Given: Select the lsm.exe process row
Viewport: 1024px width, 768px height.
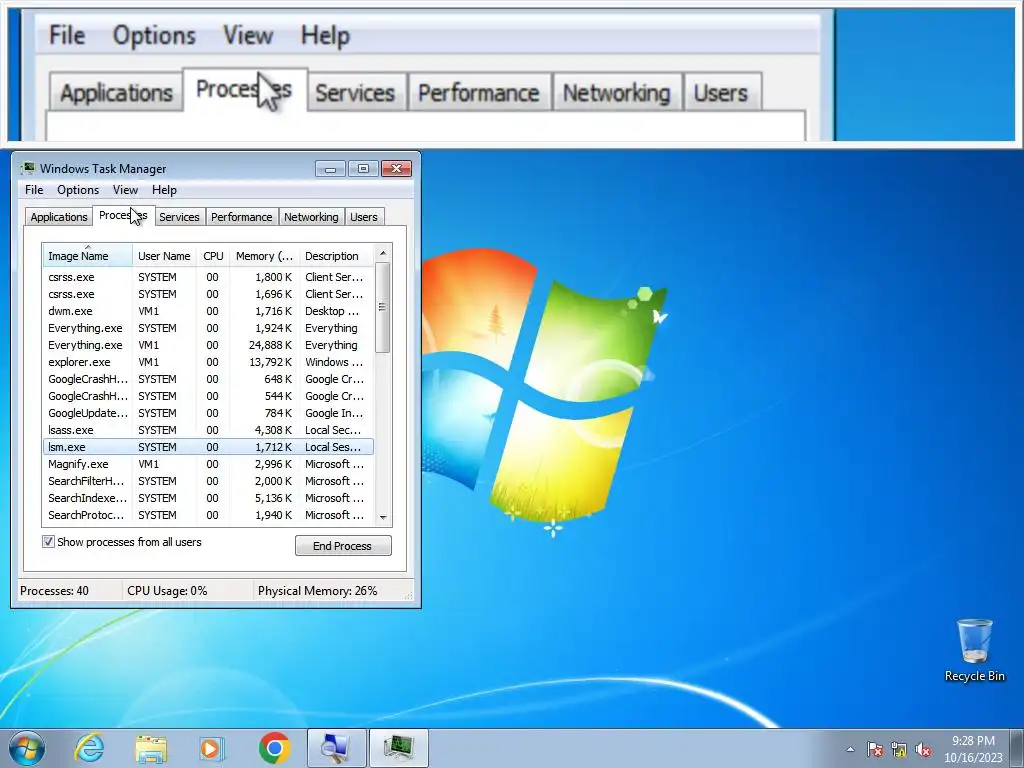Looking at the screenshot, I should (x=208, y=447).
